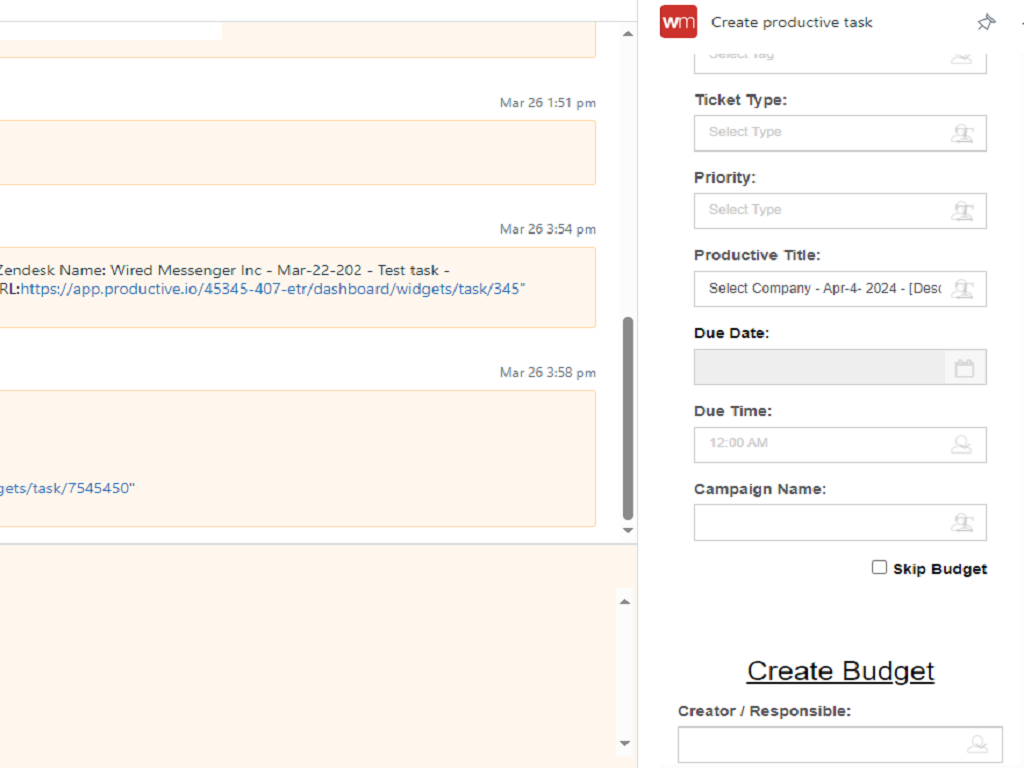Open the Due Time 12:00 AM dropdown

(x=820, y=445)
